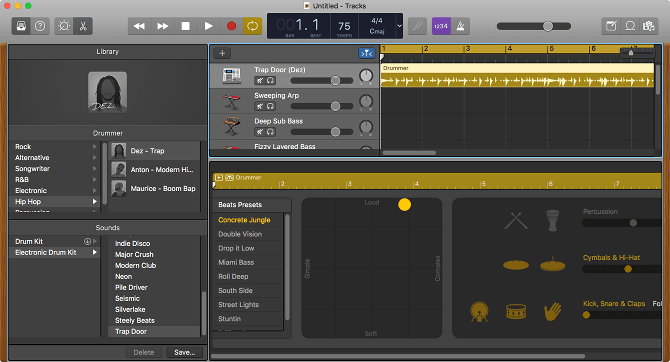The height and width of the screenshot is (362, 670).
Task: Select Drop it Low beat preset
Action: pos(248,248)
